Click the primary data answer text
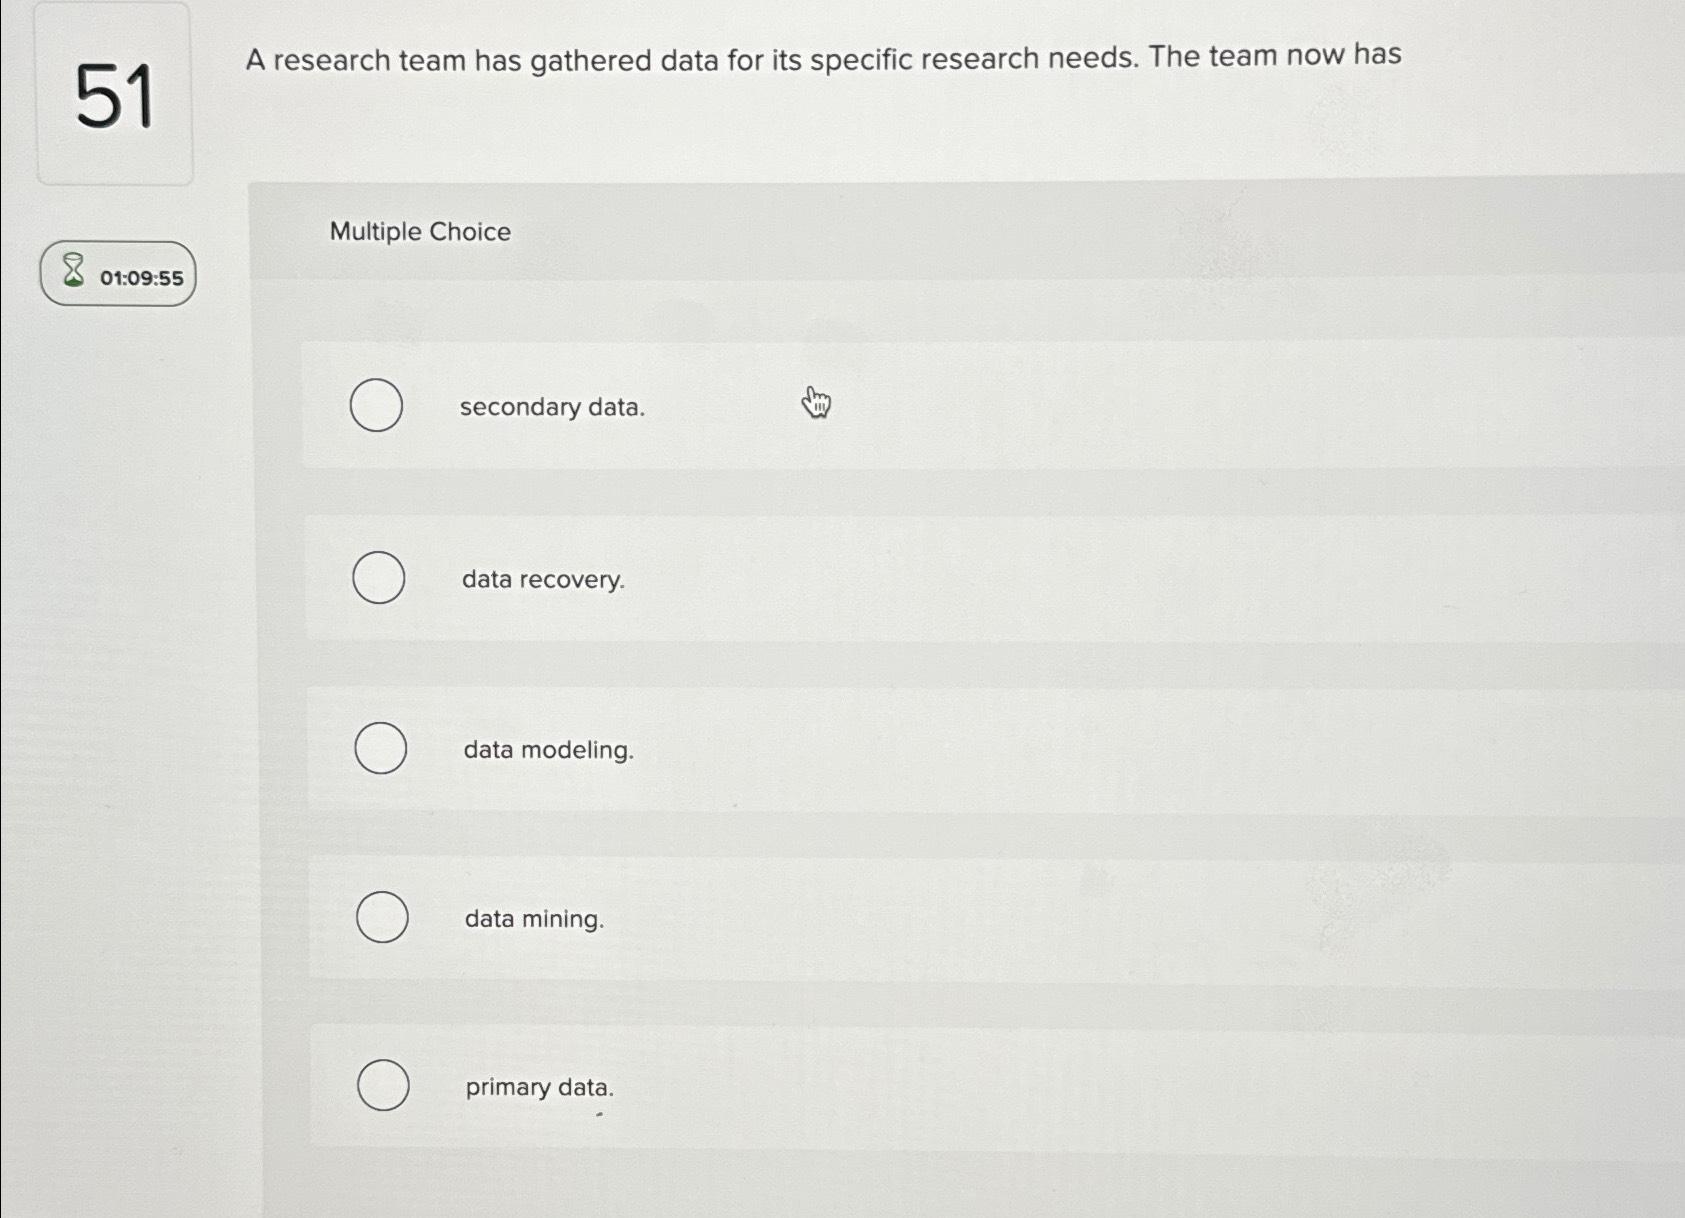This screenshot has width=1685, height=1218. [539, 1086]
